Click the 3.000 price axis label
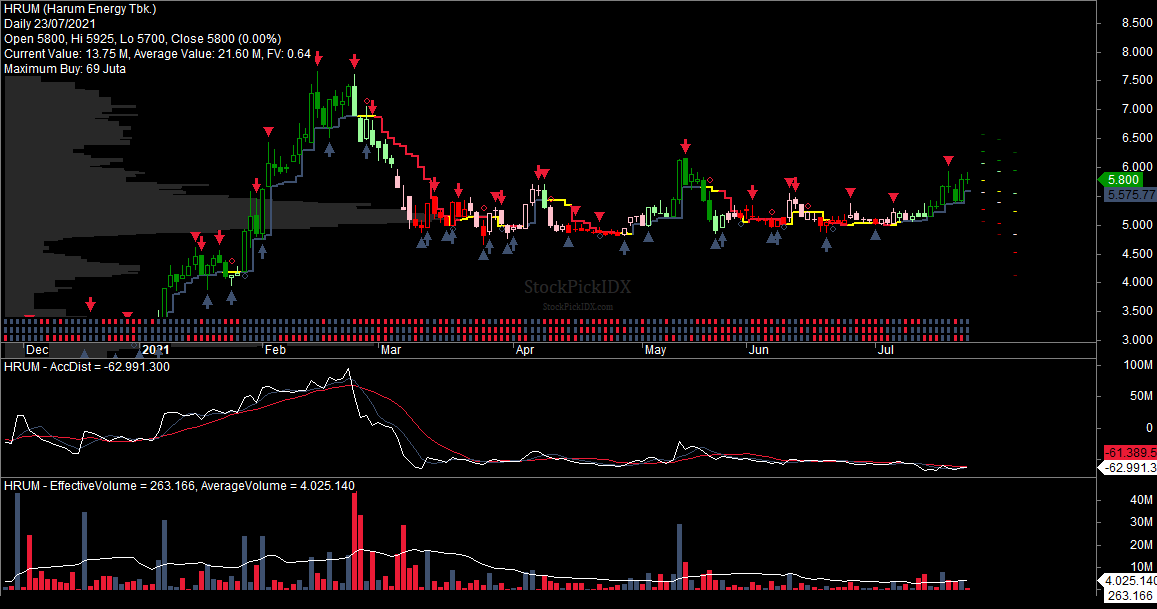1157x609 pixels. [1137, 340]
